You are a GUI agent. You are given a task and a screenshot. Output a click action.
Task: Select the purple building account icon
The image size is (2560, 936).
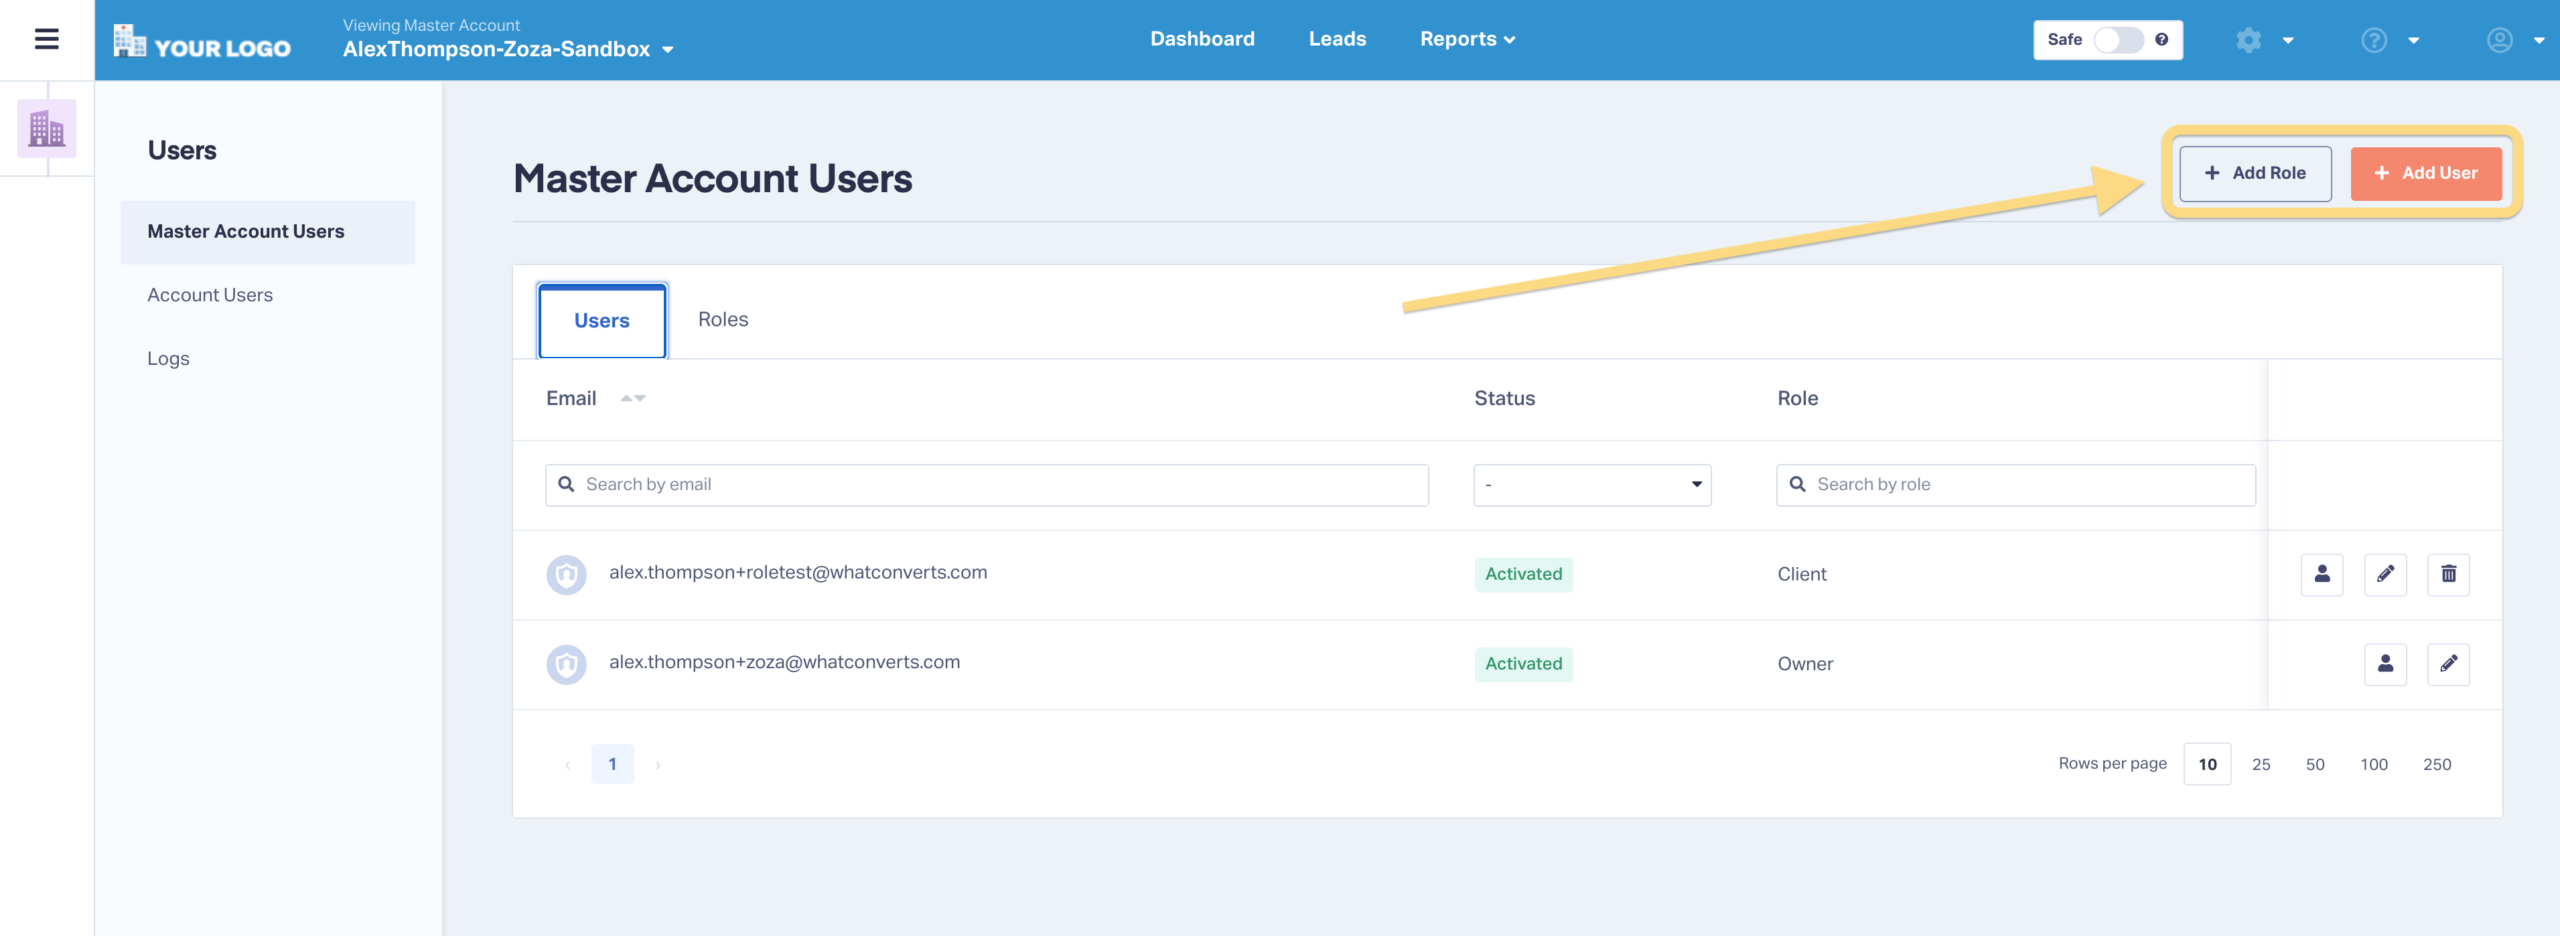pyautogui.click(x=46, y=128)
